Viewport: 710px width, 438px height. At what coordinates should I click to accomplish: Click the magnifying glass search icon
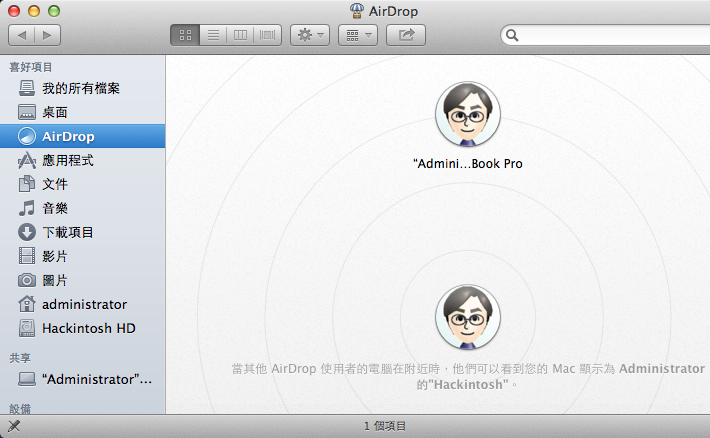coord(512,35)
